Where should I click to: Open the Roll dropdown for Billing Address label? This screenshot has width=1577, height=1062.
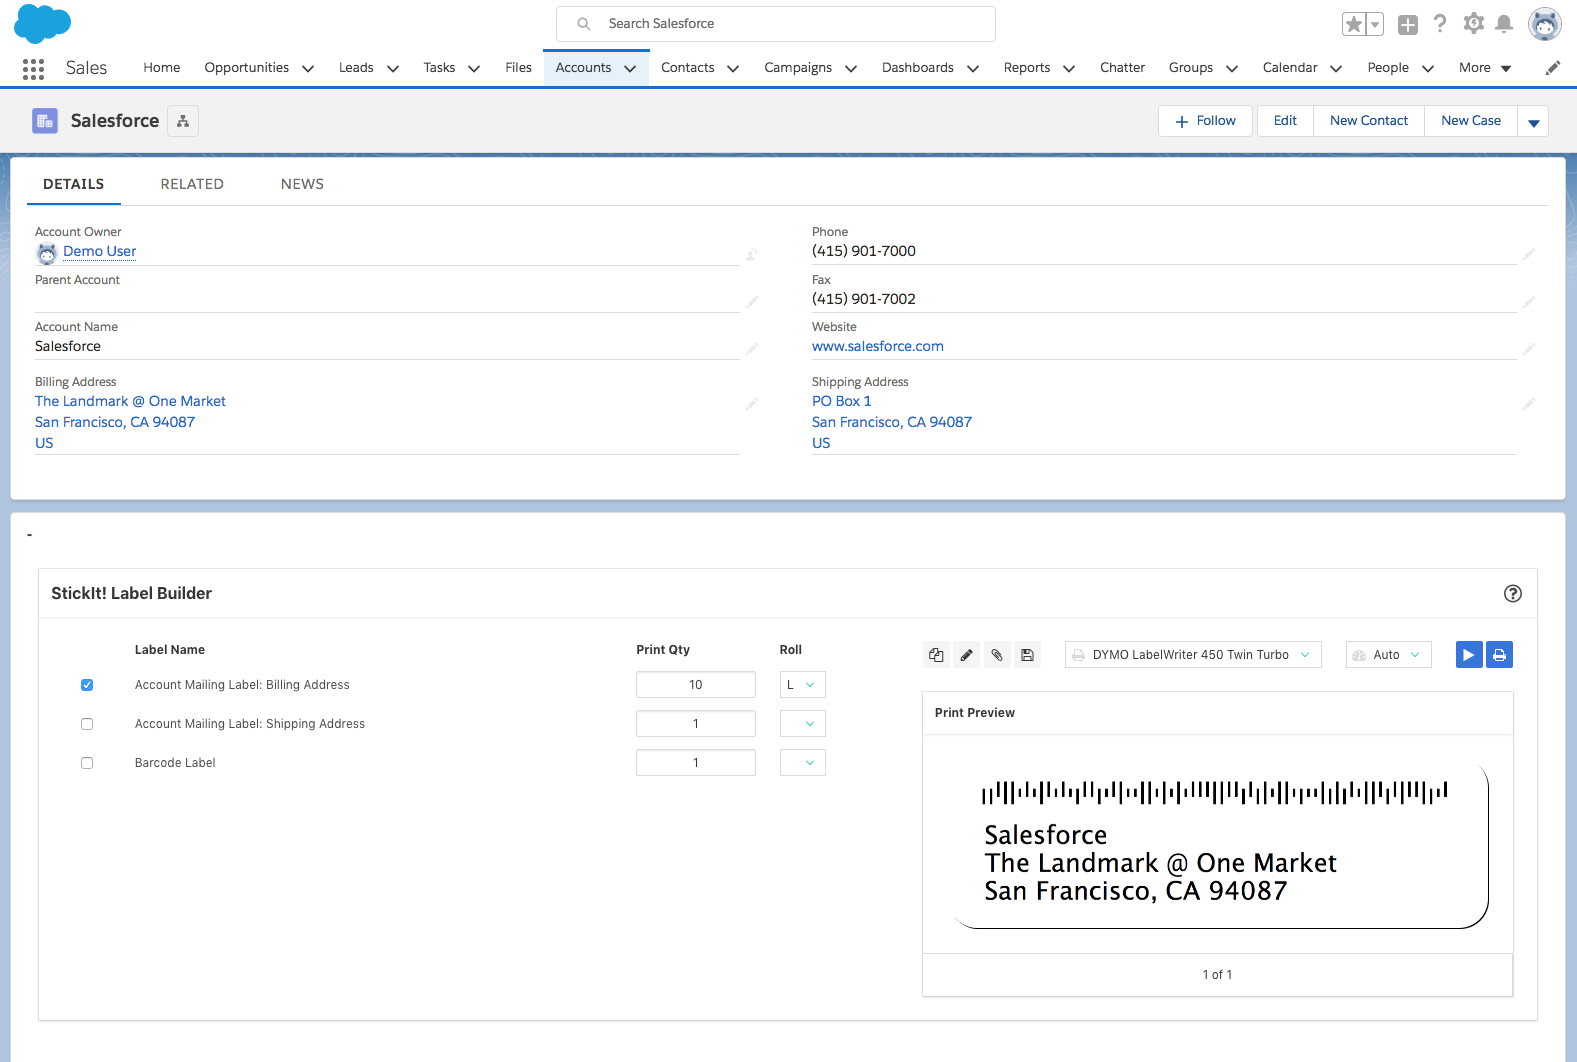[x=803, y=685]
